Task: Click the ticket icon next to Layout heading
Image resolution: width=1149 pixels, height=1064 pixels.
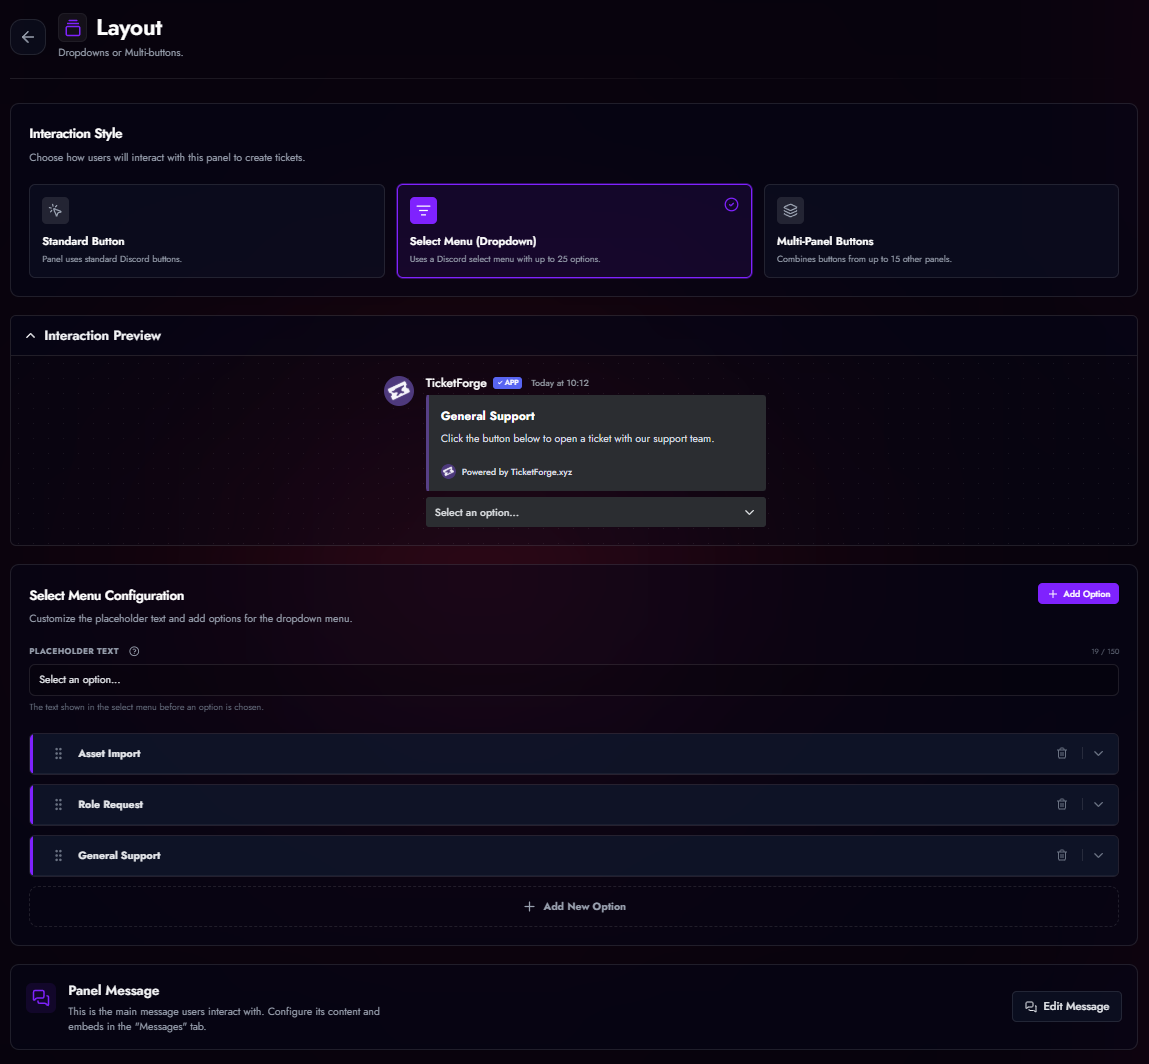Action: tap(71, 27)
